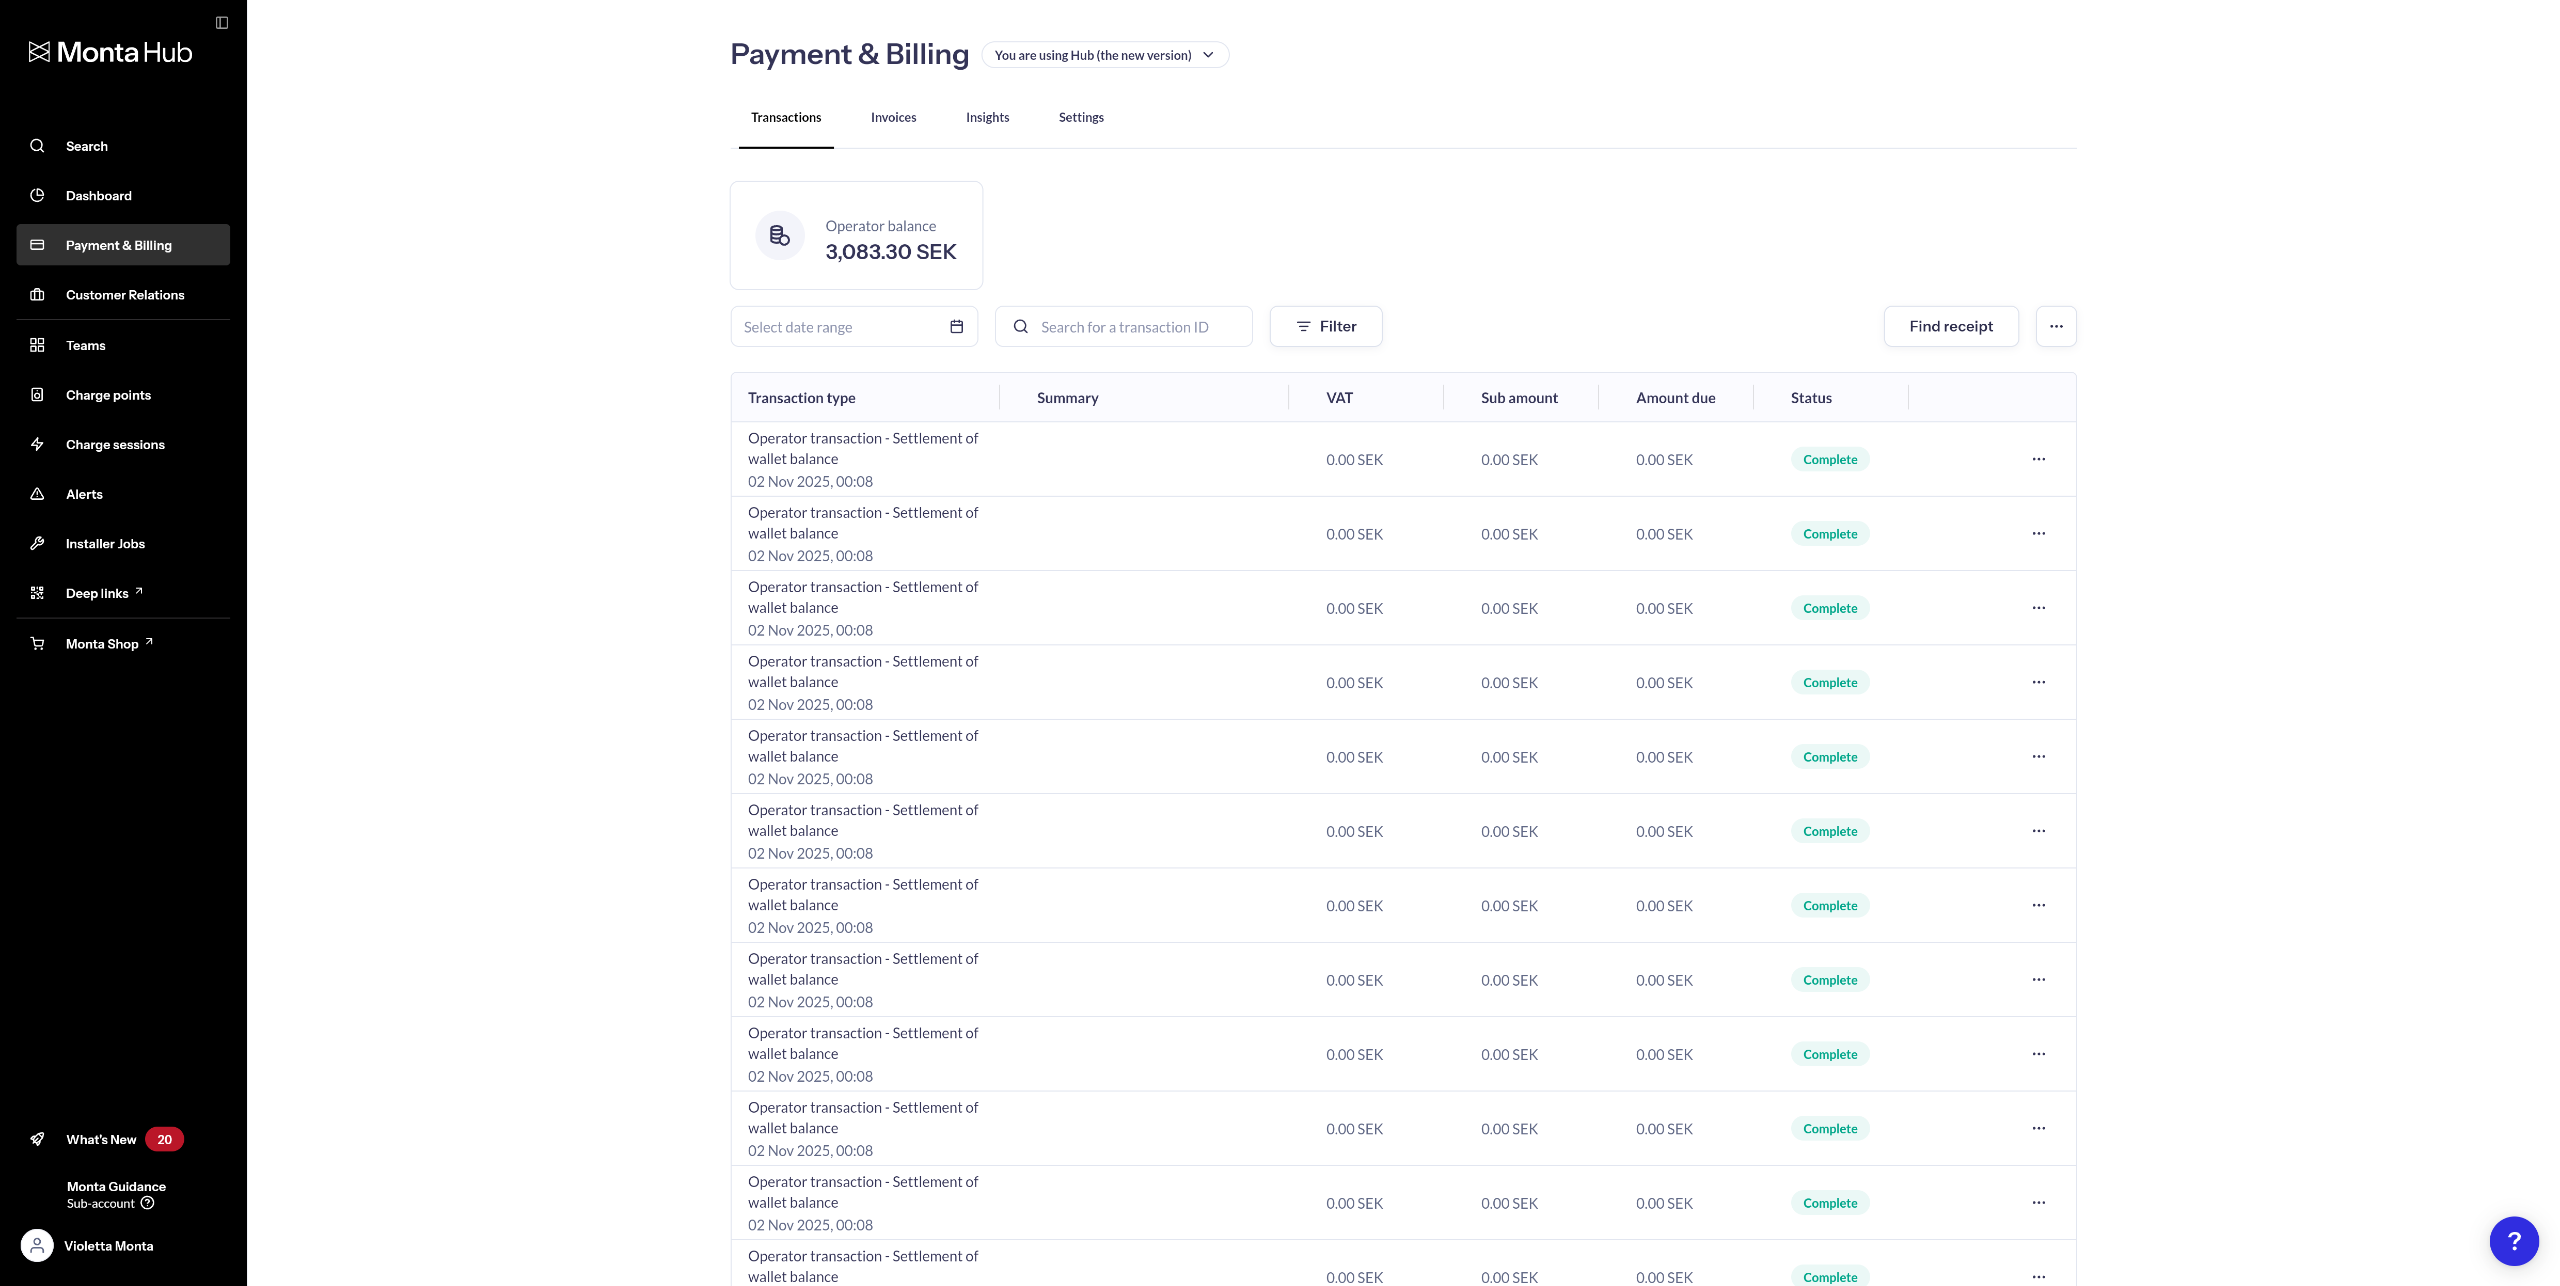Click the calendar icon in date range
This screenshot has height=1286, width=2560.
coord(956,327)
